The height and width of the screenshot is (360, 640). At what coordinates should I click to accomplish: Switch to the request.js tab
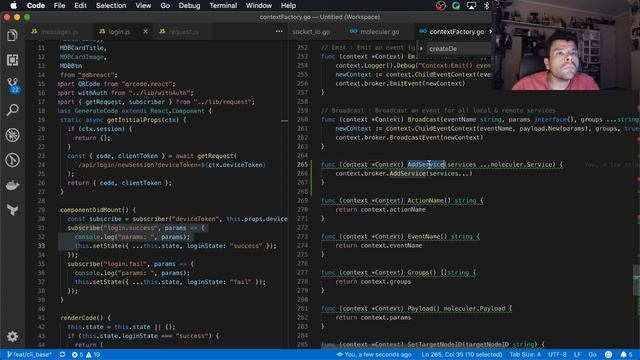click(x=183, y=31)
